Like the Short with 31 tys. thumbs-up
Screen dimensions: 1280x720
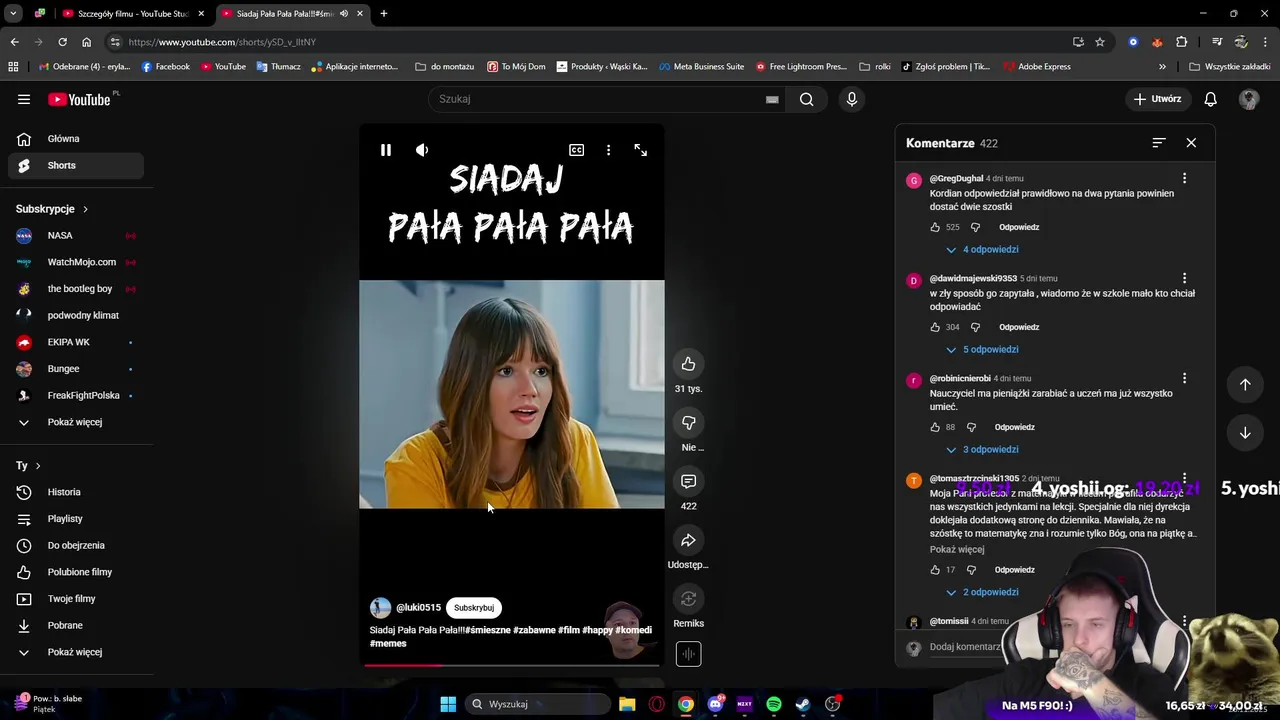coord(688,364)
